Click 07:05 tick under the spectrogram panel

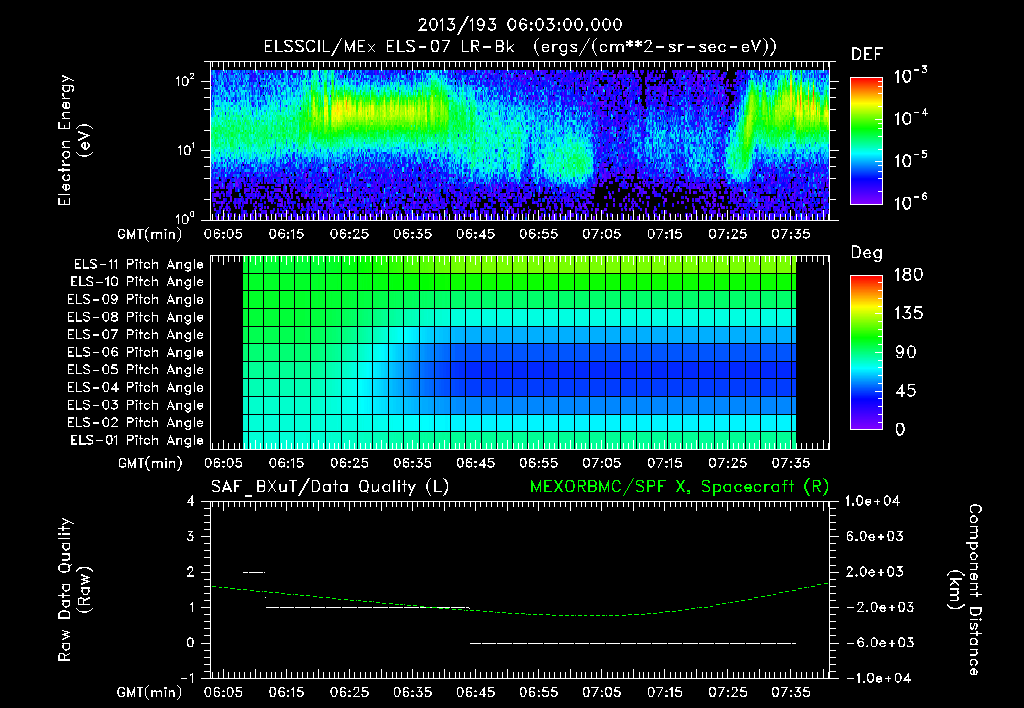tap(601, 234)
